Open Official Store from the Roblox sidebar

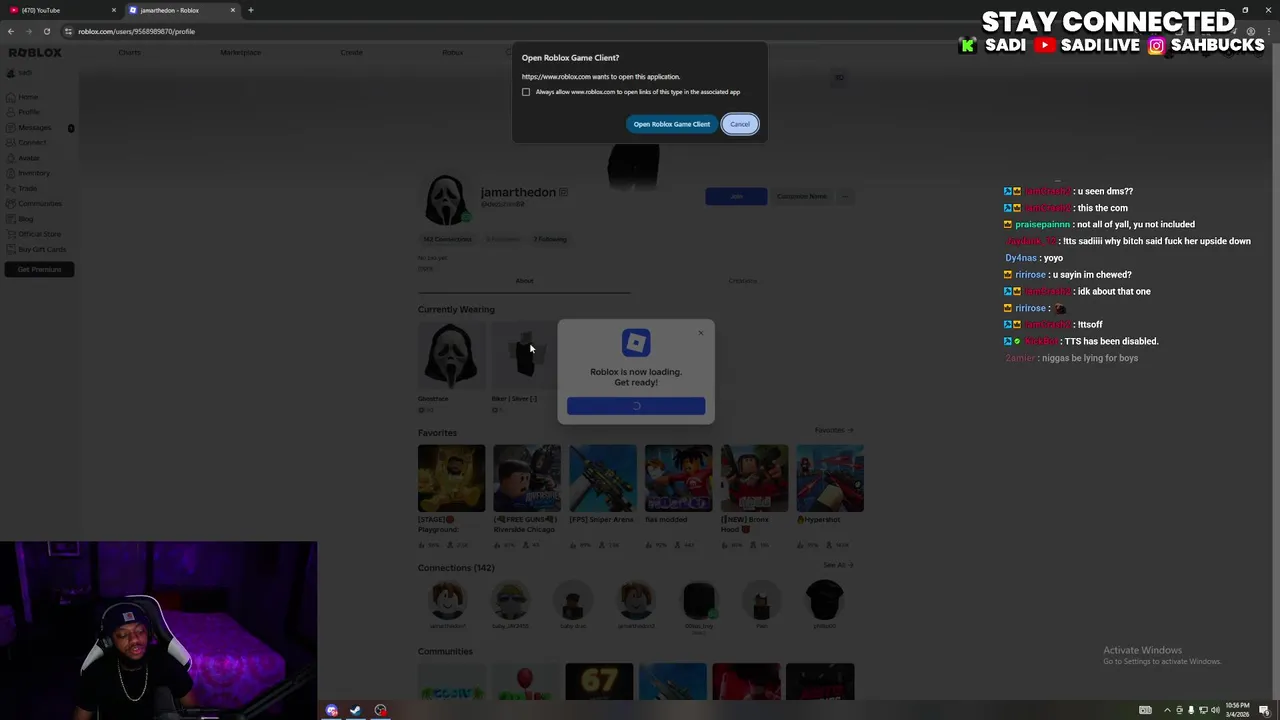click(x=39, y=233)
